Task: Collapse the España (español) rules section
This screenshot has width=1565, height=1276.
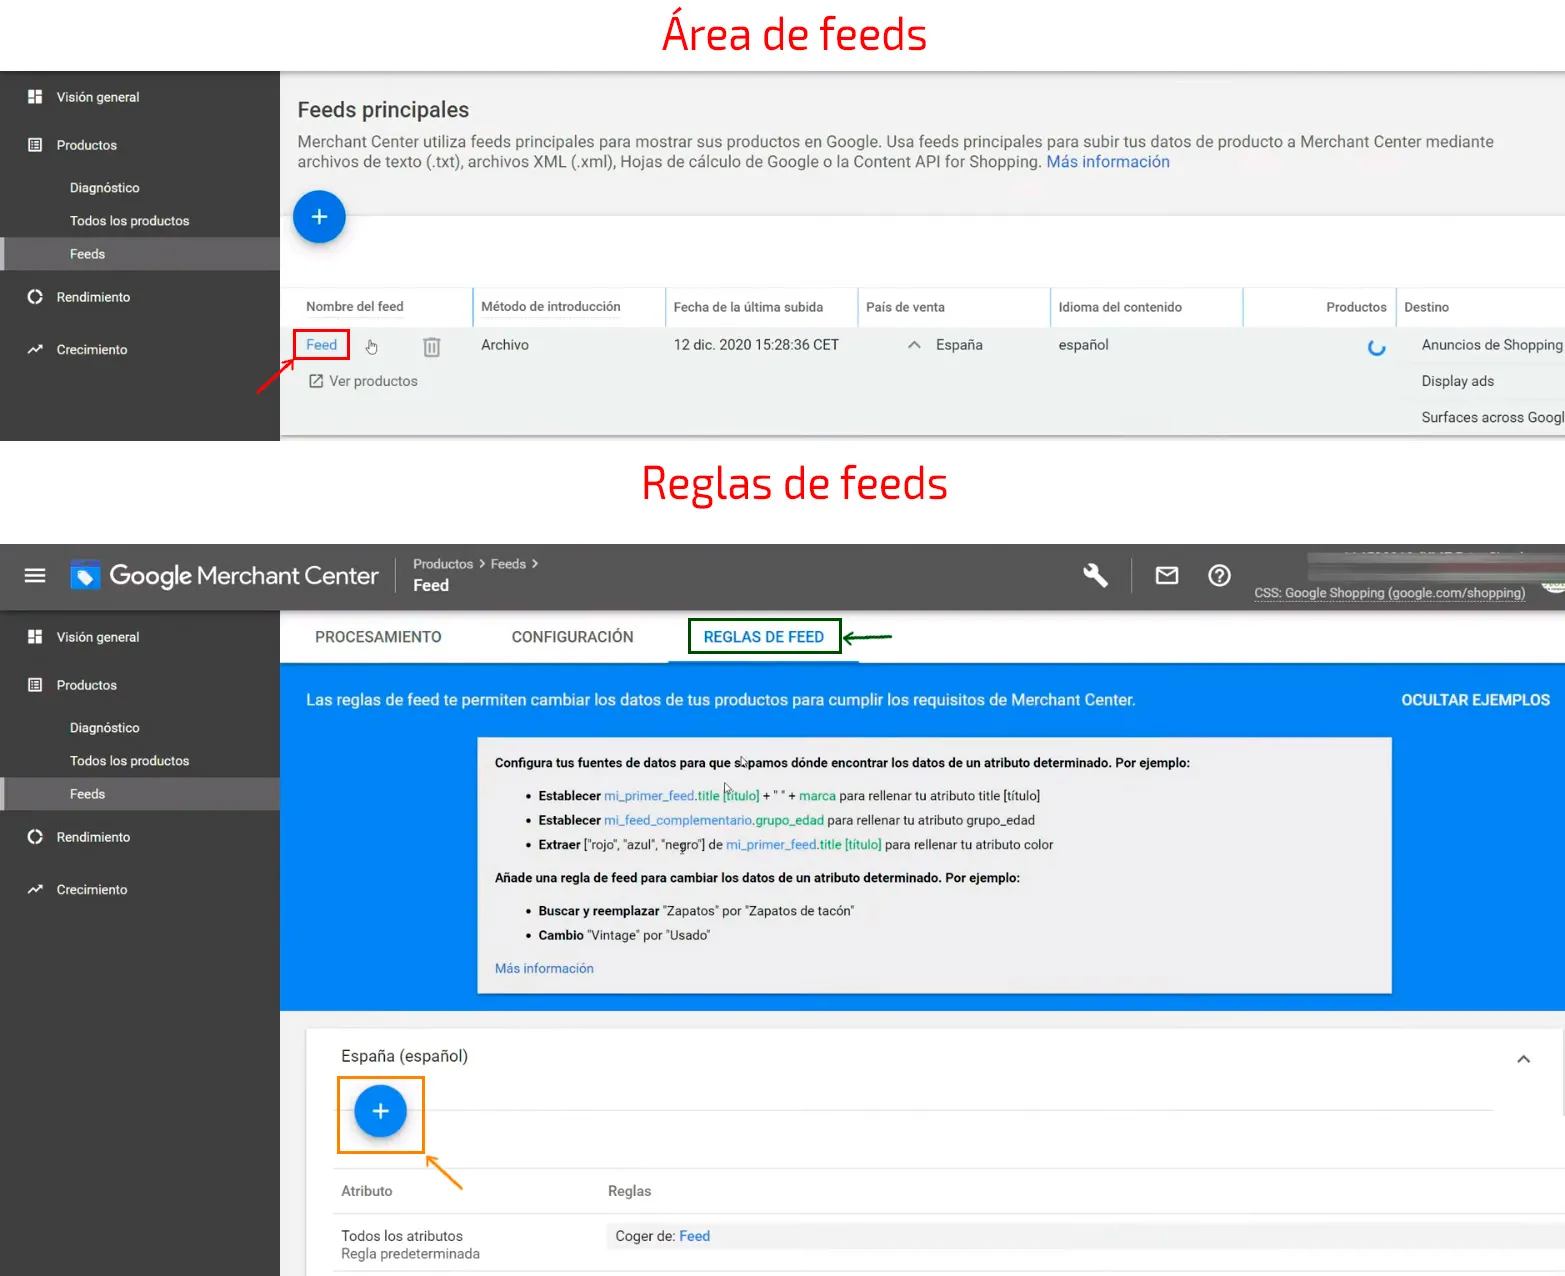Action: pyautogui.click(x=1523, y=1059)
